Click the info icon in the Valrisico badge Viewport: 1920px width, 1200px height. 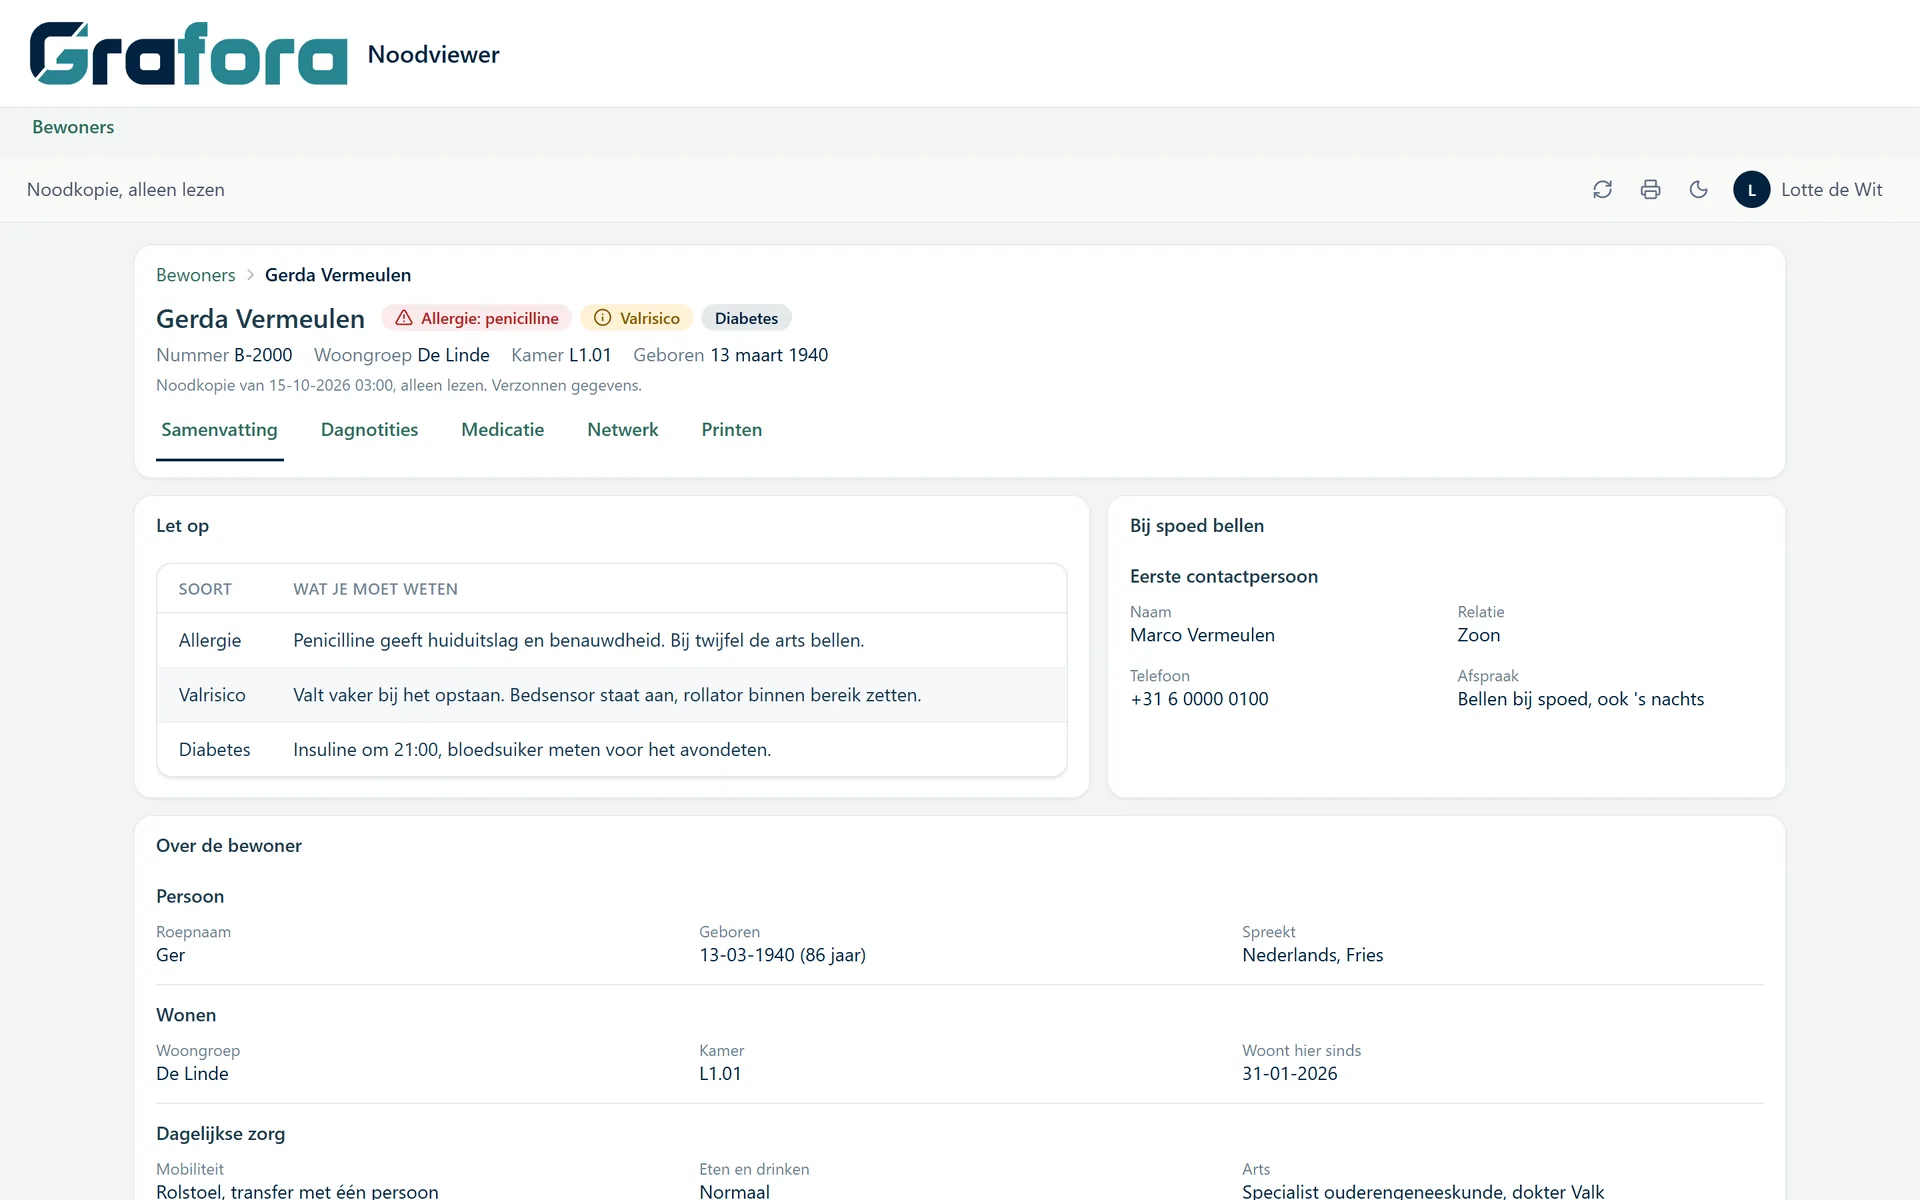[602, 318]
